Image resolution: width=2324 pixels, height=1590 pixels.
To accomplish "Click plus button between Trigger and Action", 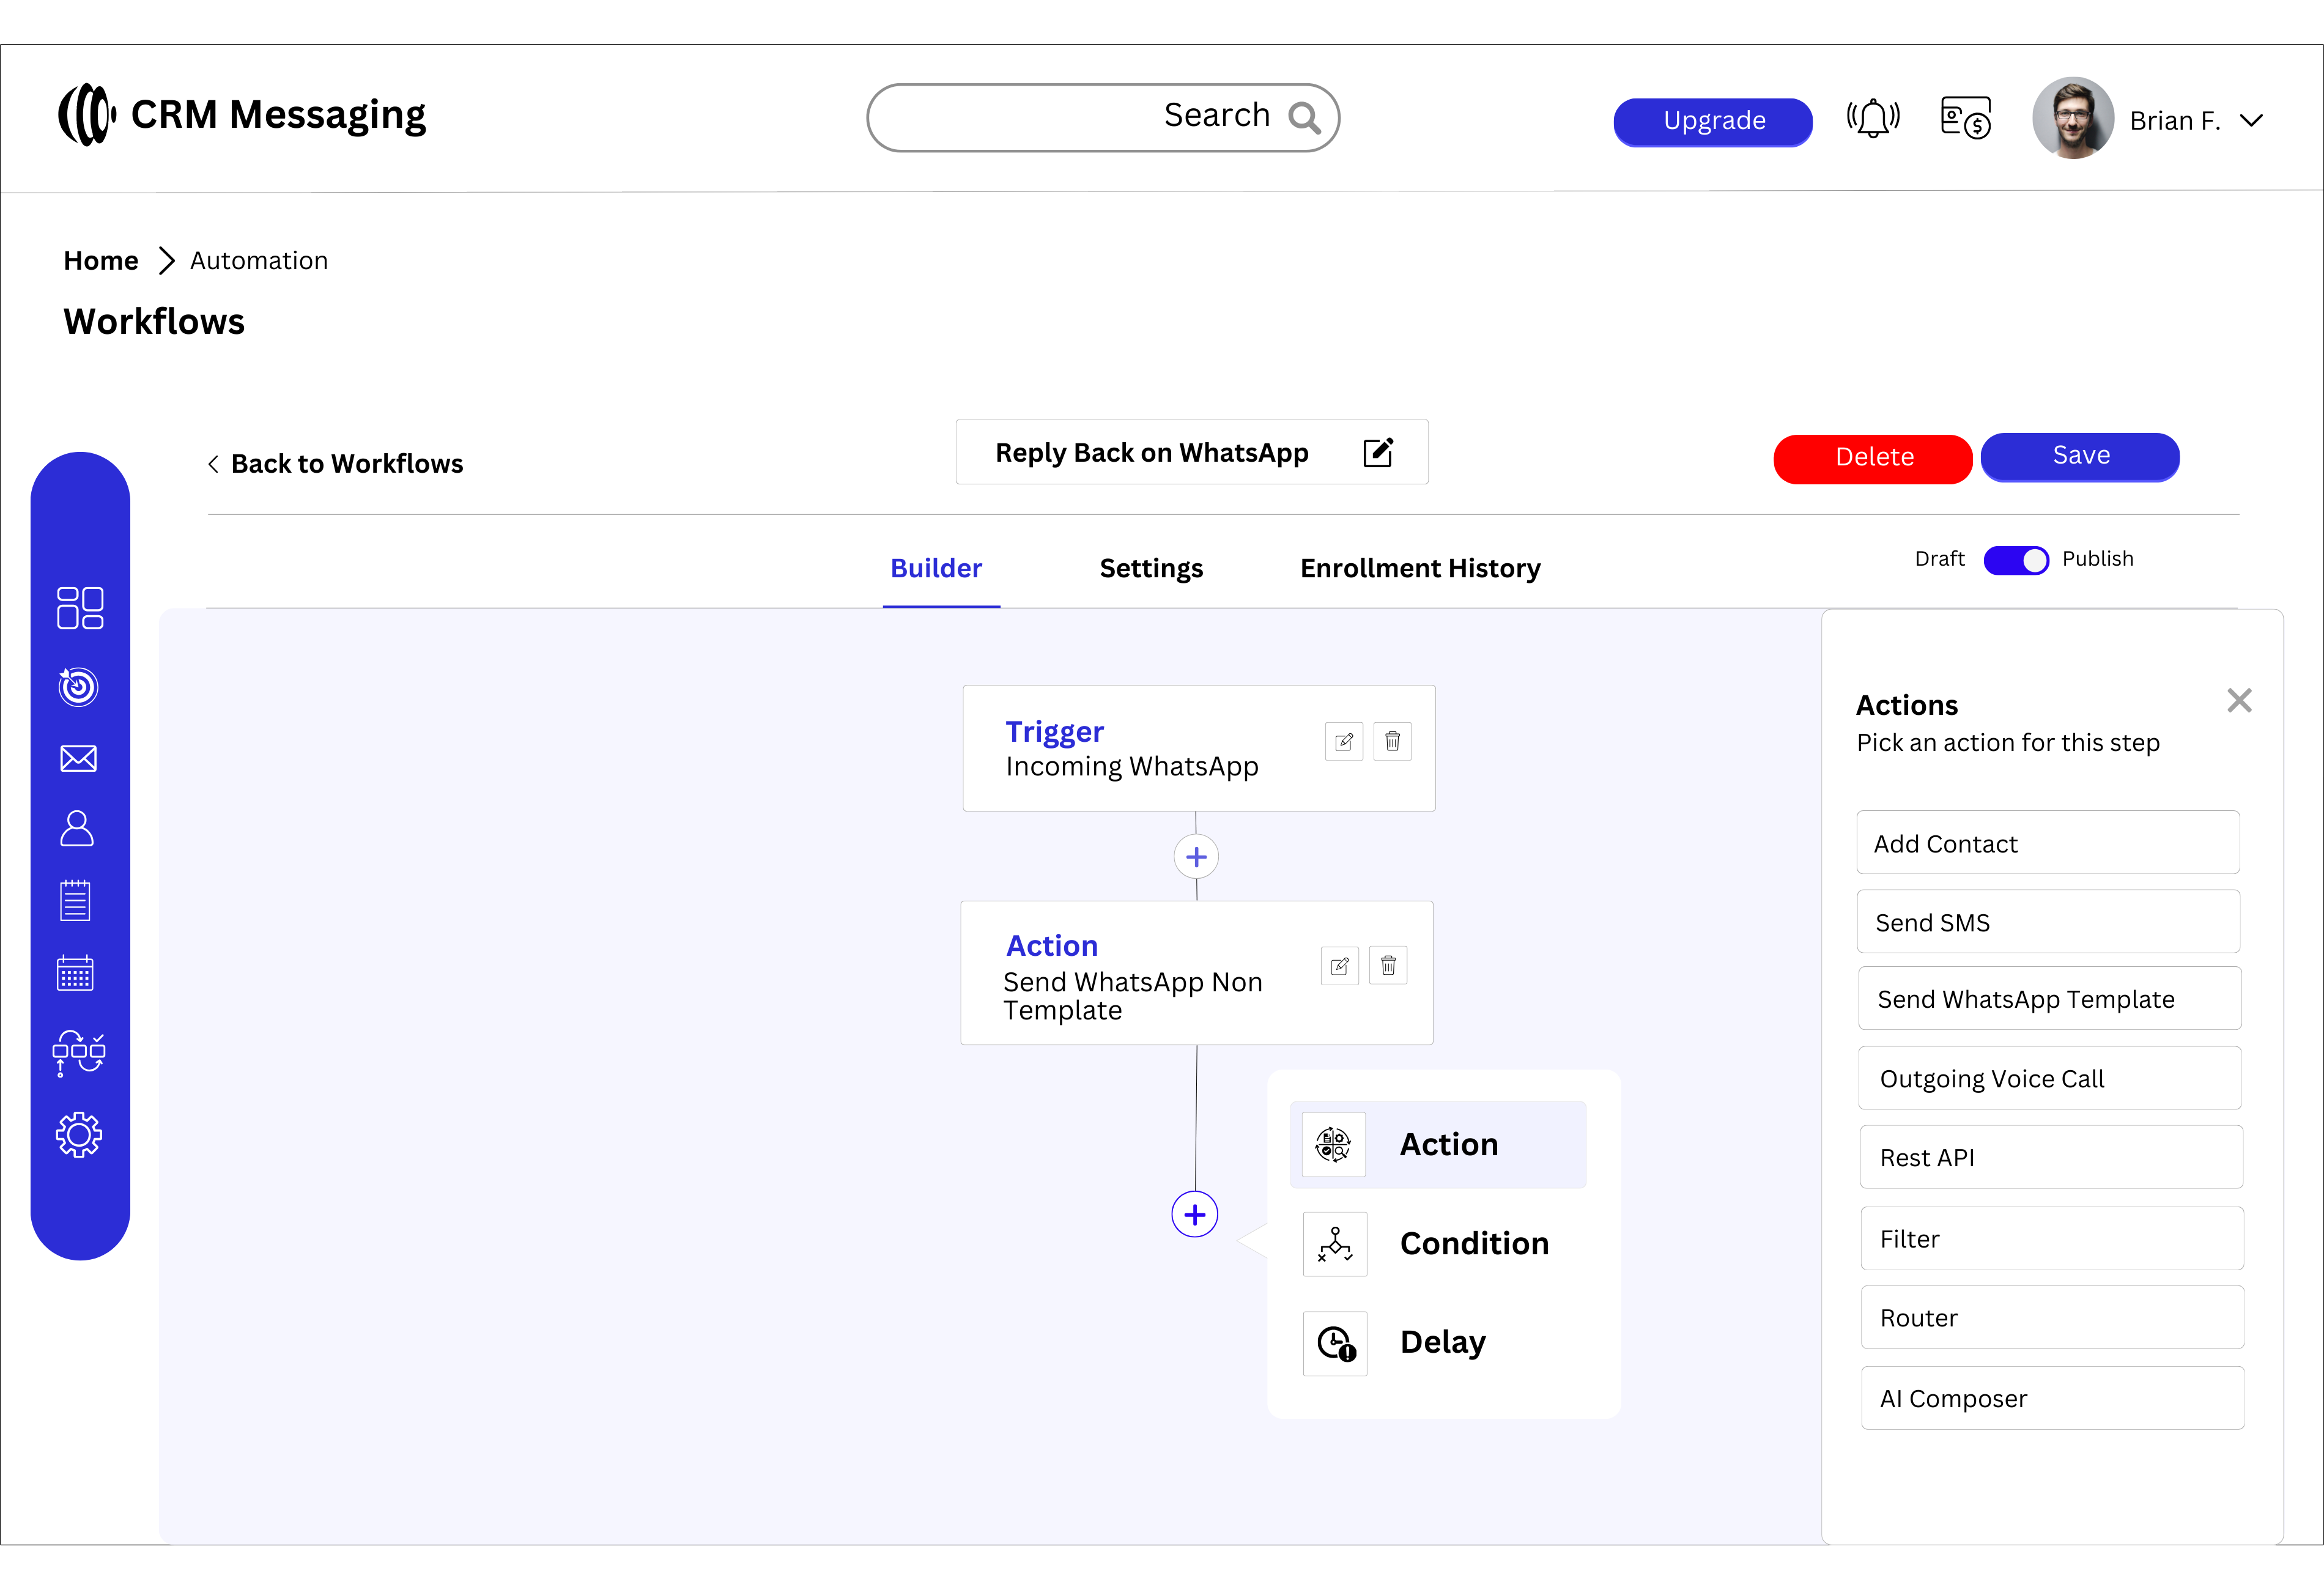I will (1196, 857).
